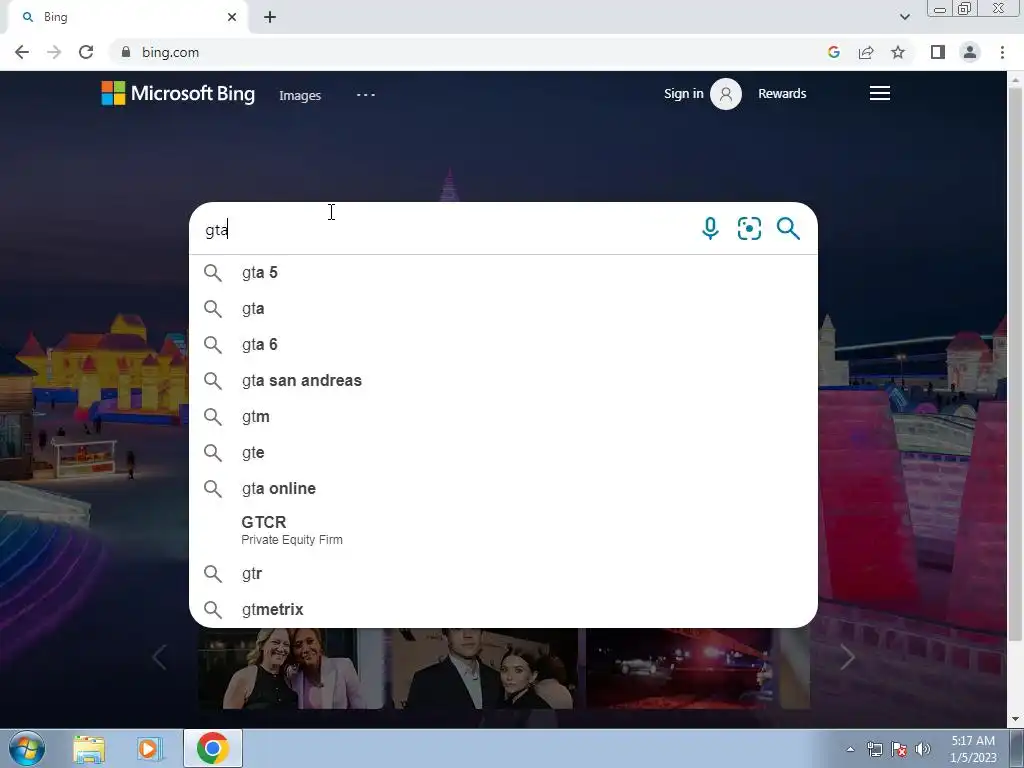Viewport: 1024px width, 768px height.
Task: Select the 'gtmetrix' suggestion
Action: (503, 609)
